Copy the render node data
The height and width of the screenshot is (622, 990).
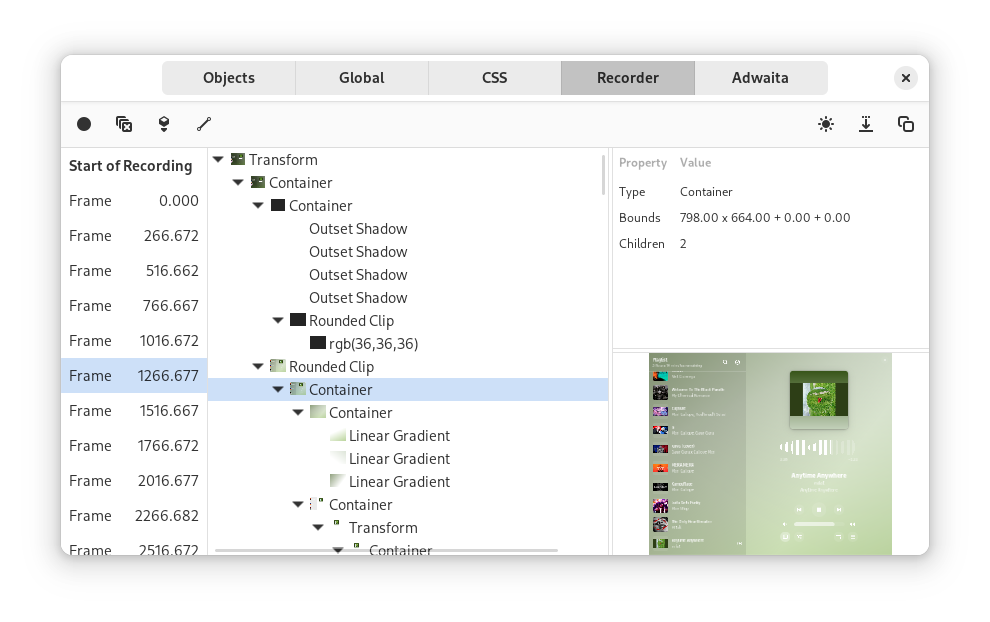(x=906, y=124)
